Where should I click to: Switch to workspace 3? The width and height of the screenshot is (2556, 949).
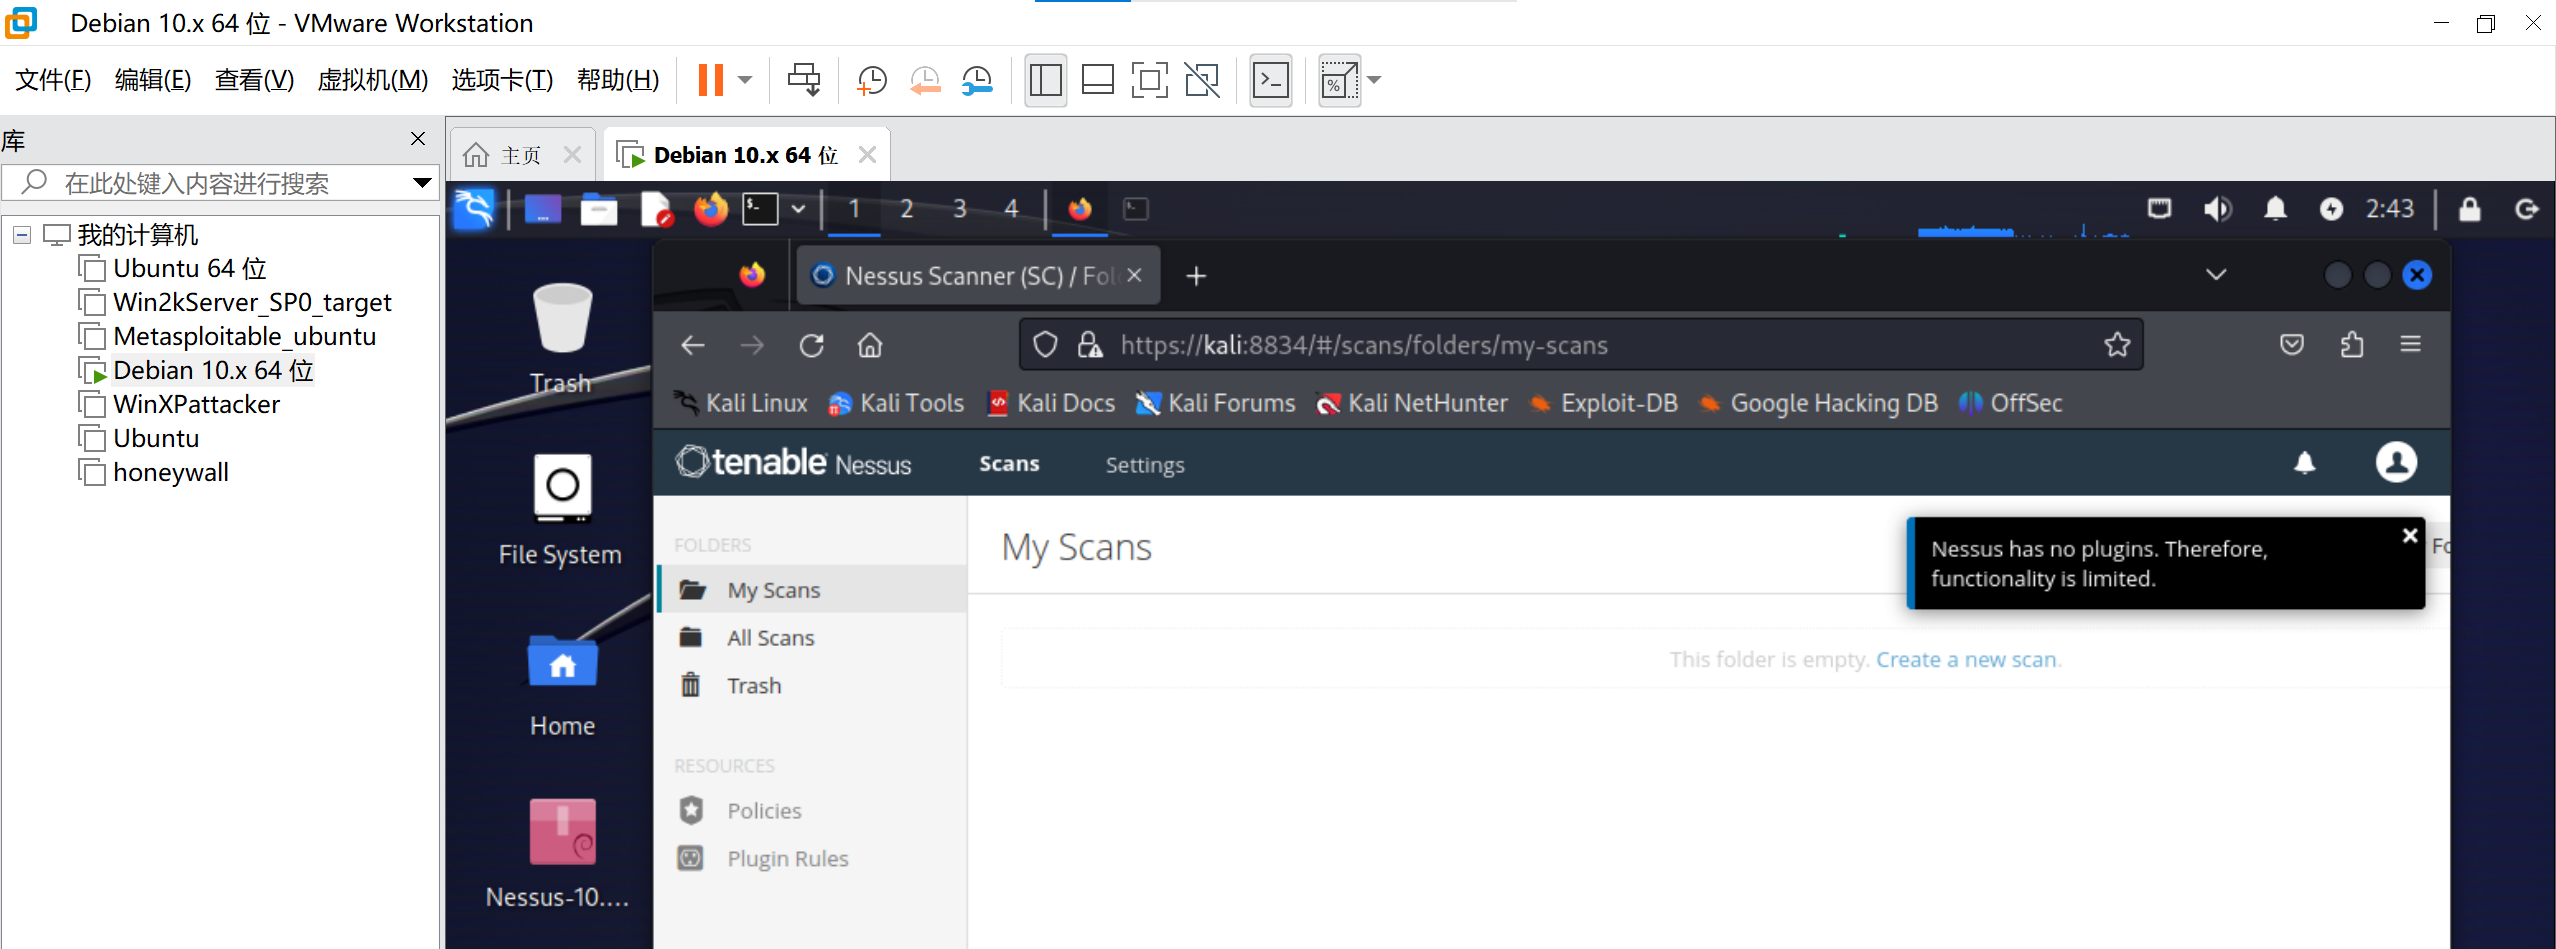(x=959, y=209)
